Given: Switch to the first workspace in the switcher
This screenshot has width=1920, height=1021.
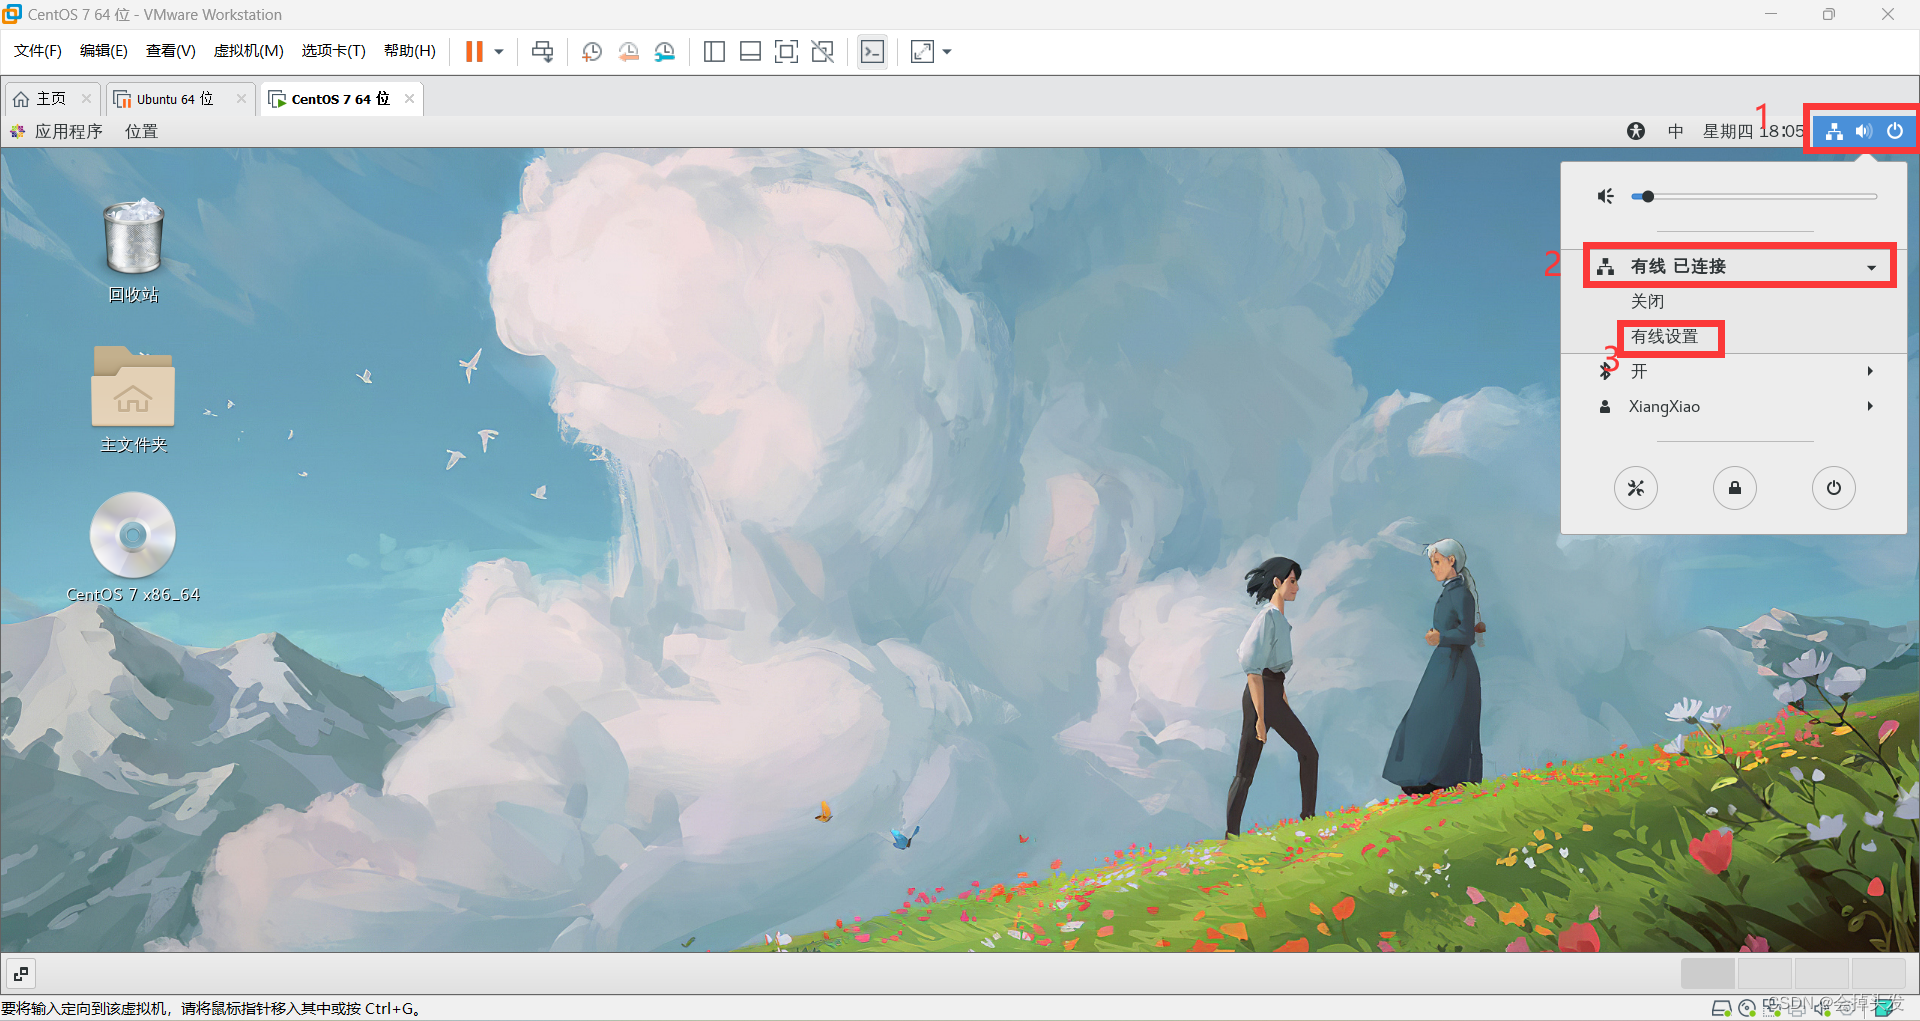Looking at the screenshot, I should tap(1708, 973).
